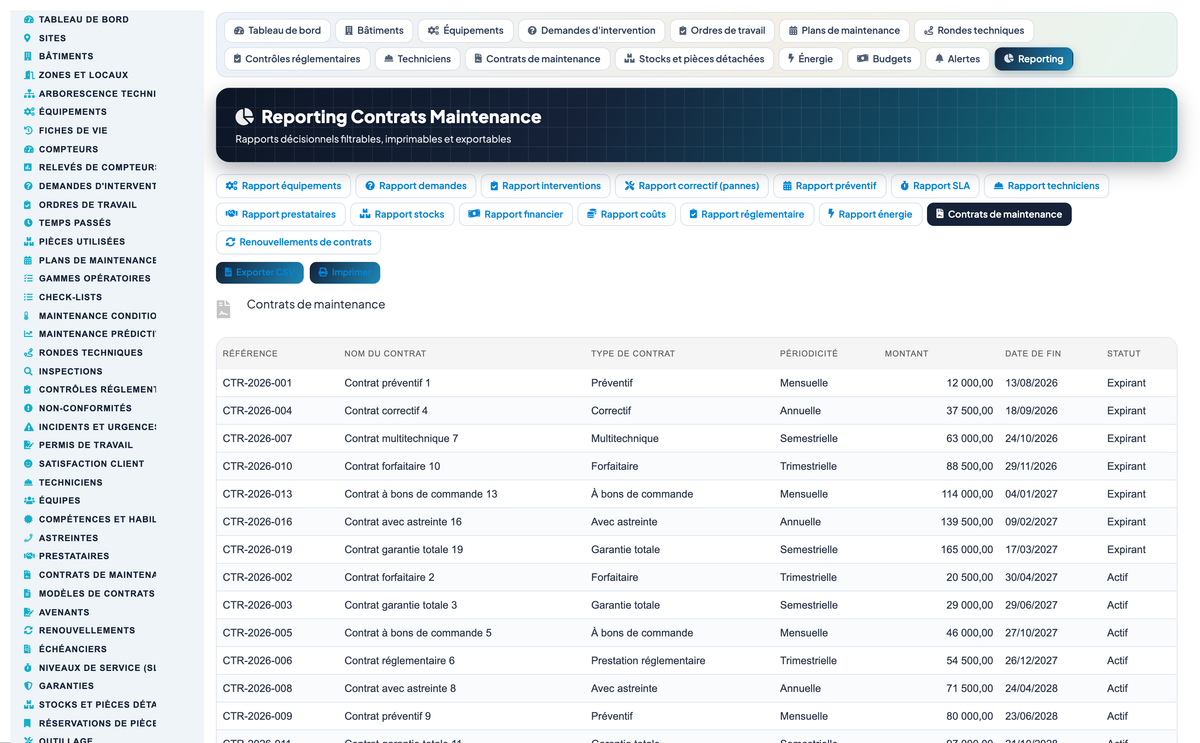Screen dimensions: 1200x743
Task: Show the Rapport coûts report
Action: [626, 214]
